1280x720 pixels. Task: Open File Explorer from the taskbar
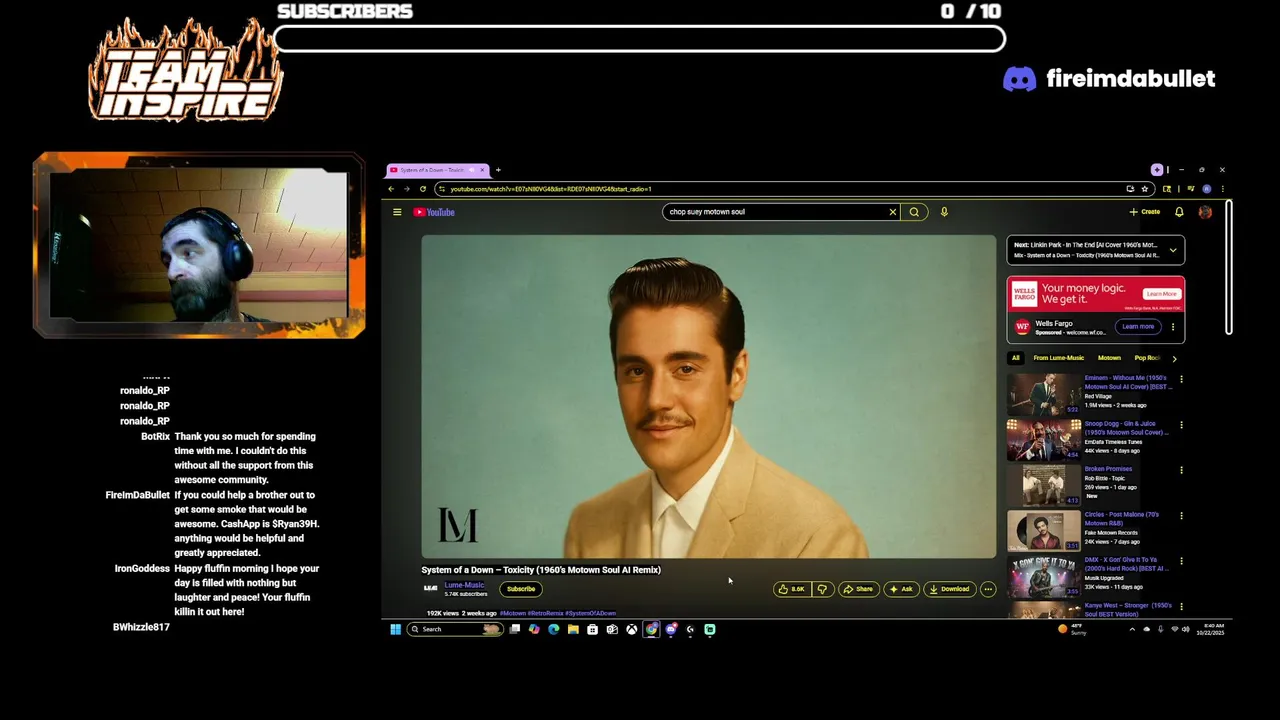573,629
